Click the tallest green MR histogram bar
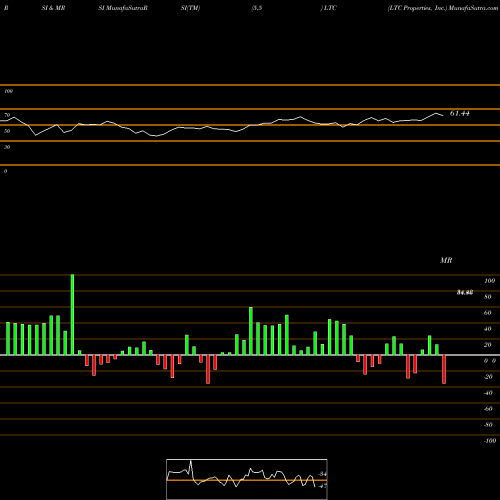 coord(72,315)
